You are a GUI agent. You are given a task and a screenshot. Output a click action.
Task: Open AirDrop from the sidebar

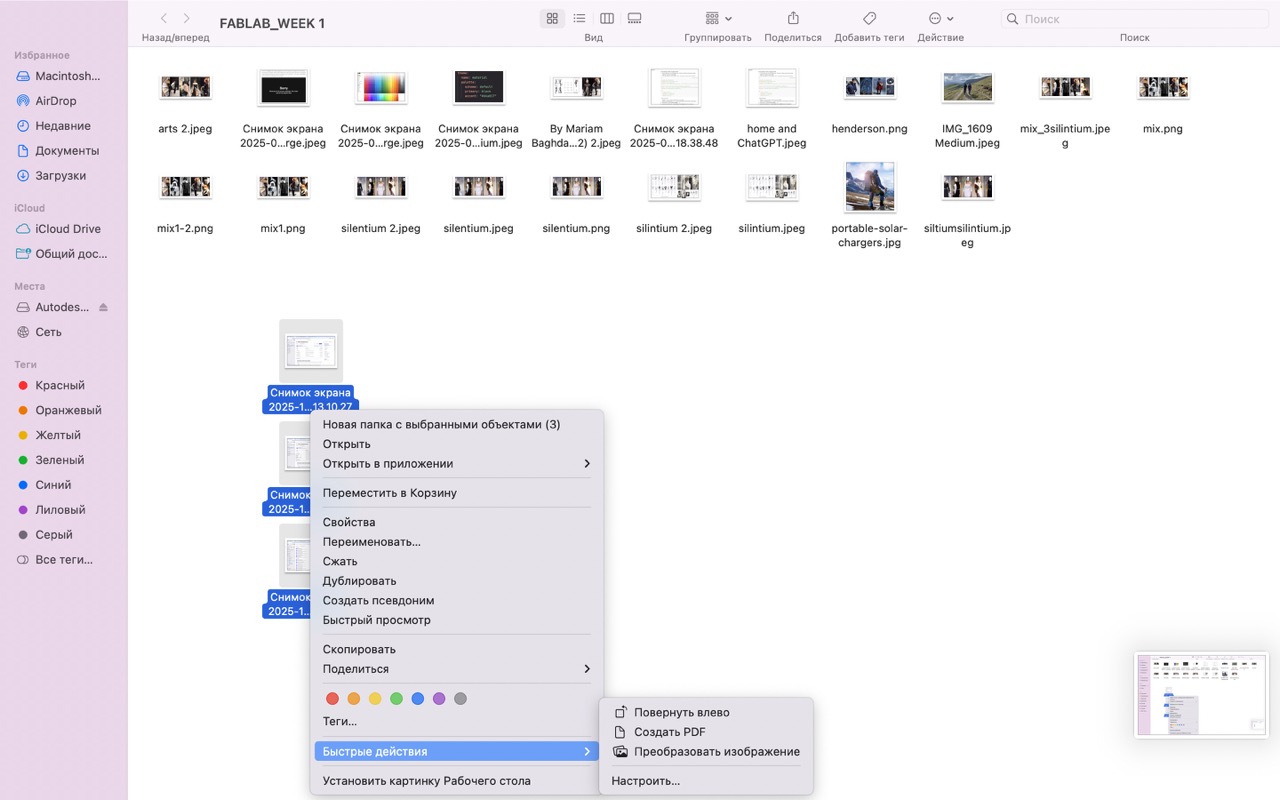[56, 101]
